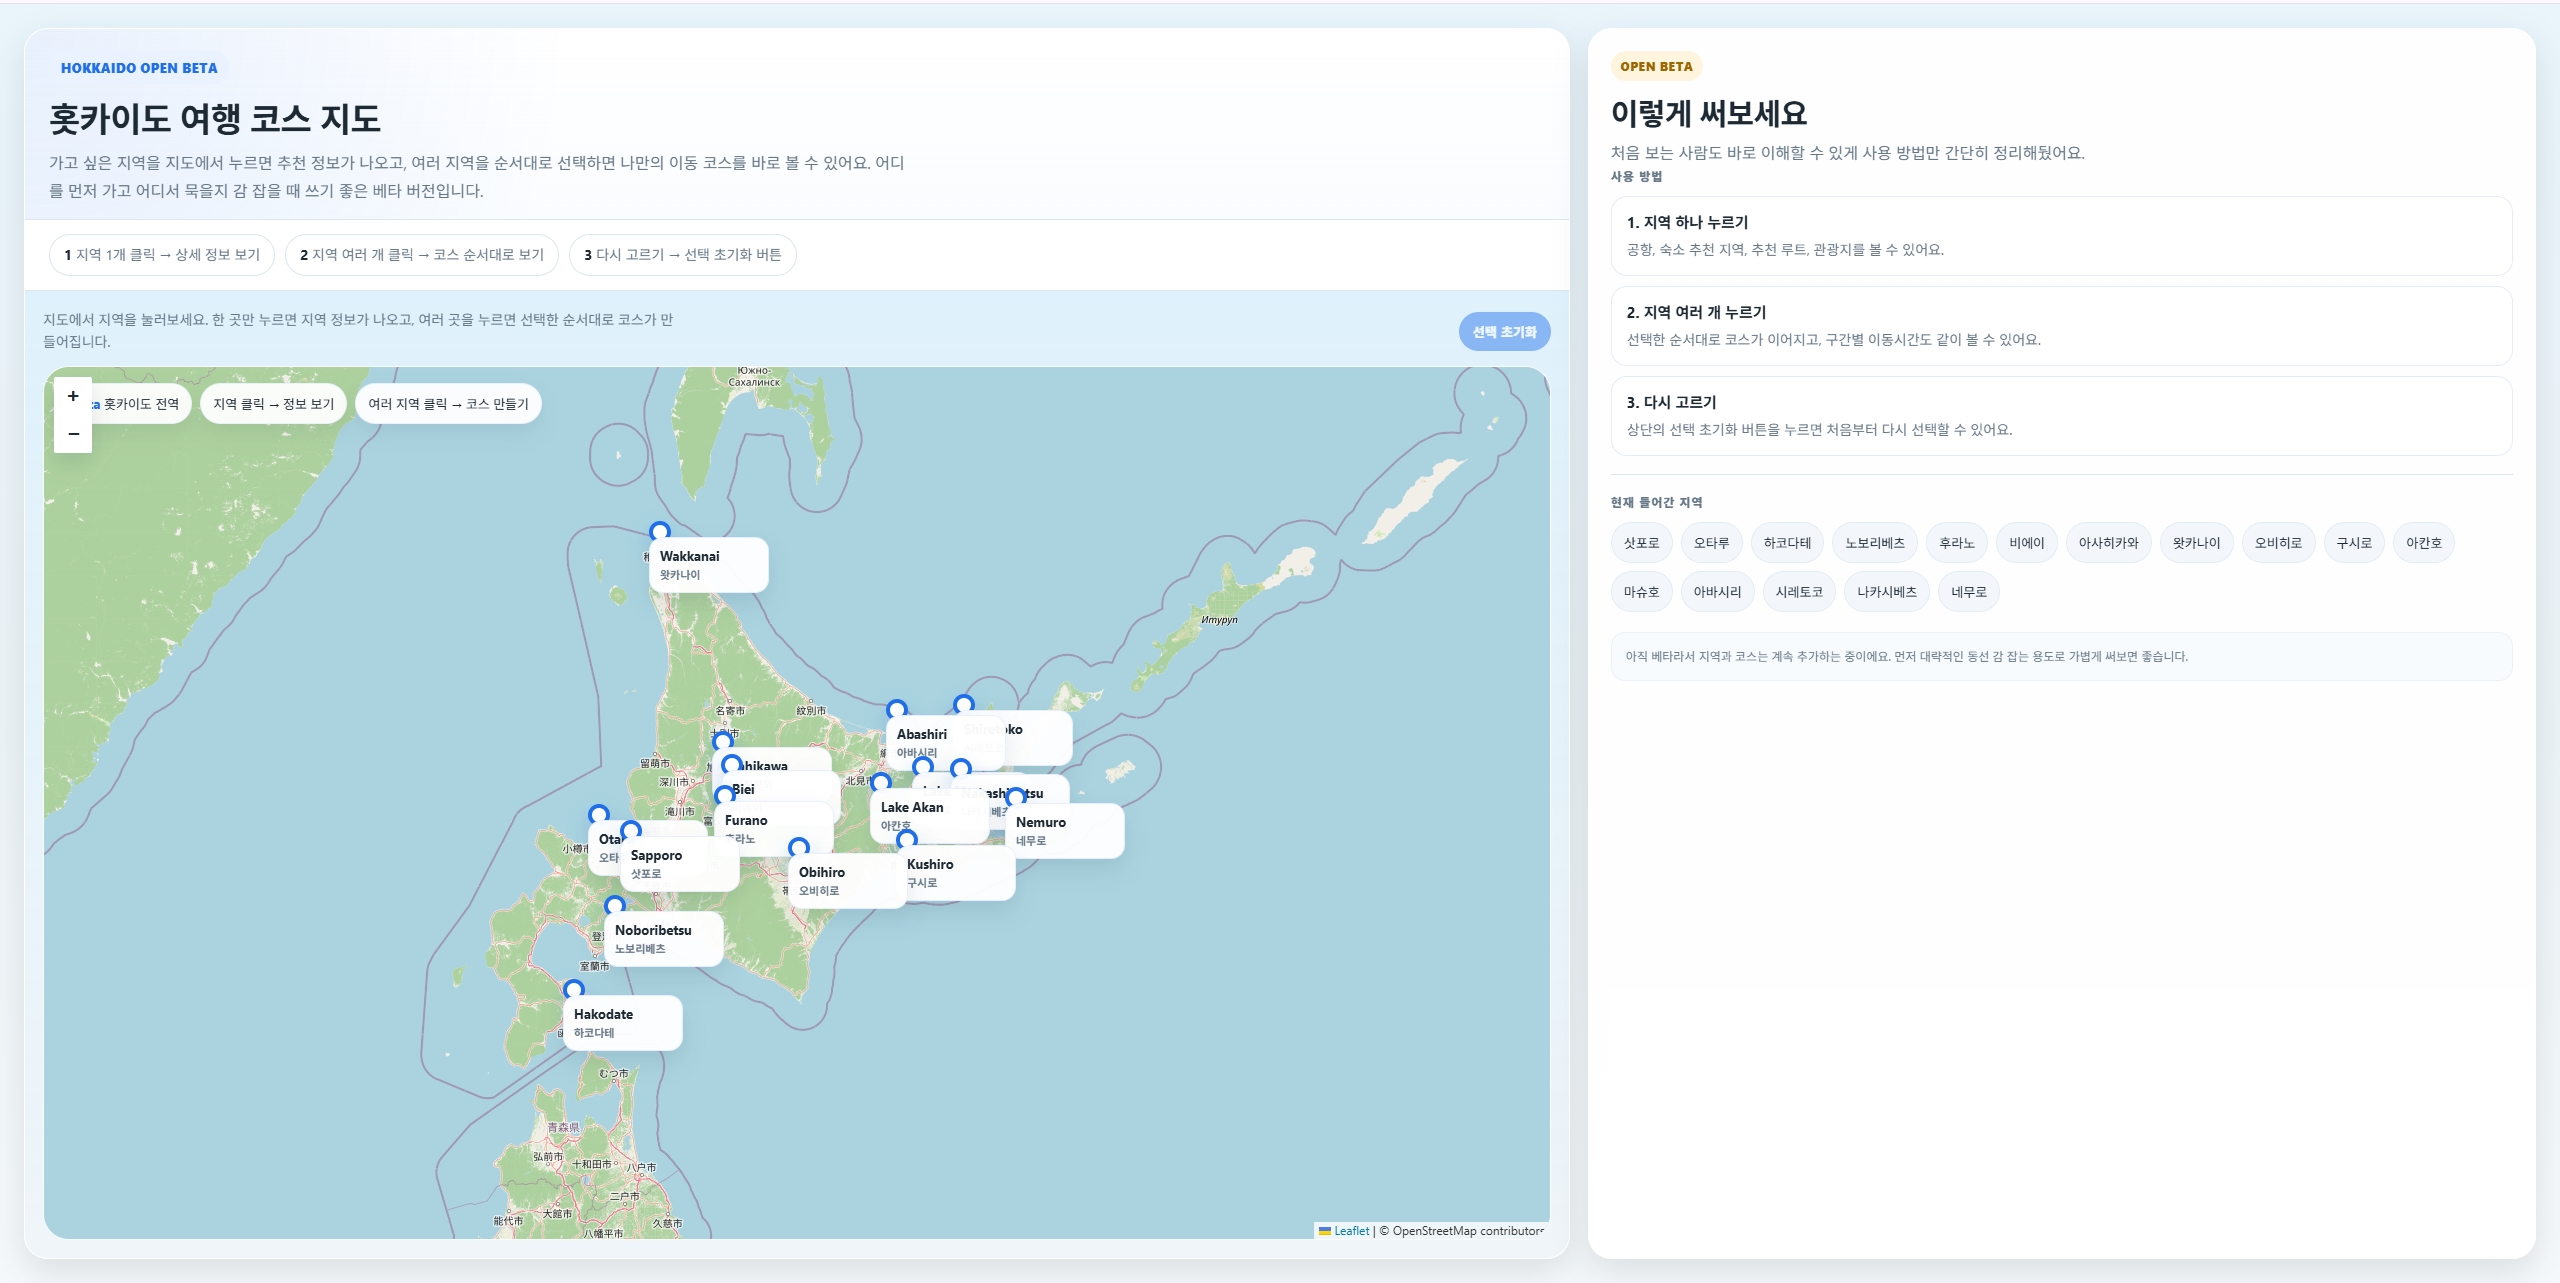Click map overlay pill 지역 클릭 → 정보 보기
Screen dimensions: 2560x1283
274,404
